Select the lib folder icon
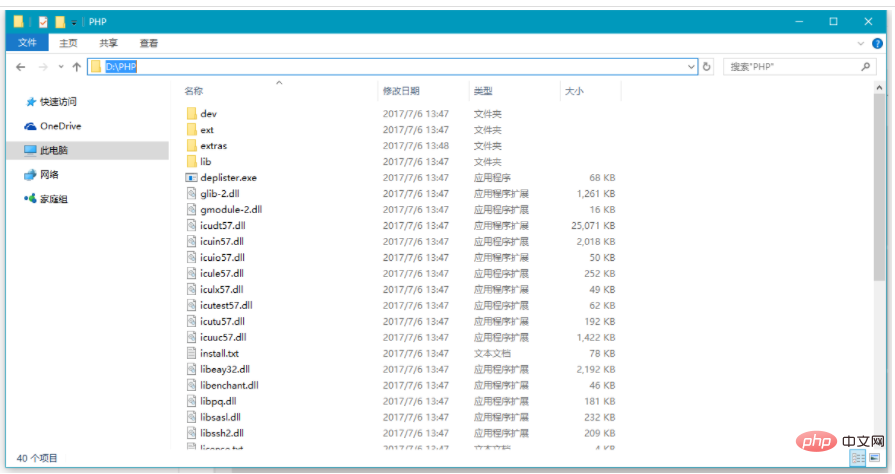This screenshot has width=895, height=474. pyautogui.click(x=192, y=162)
